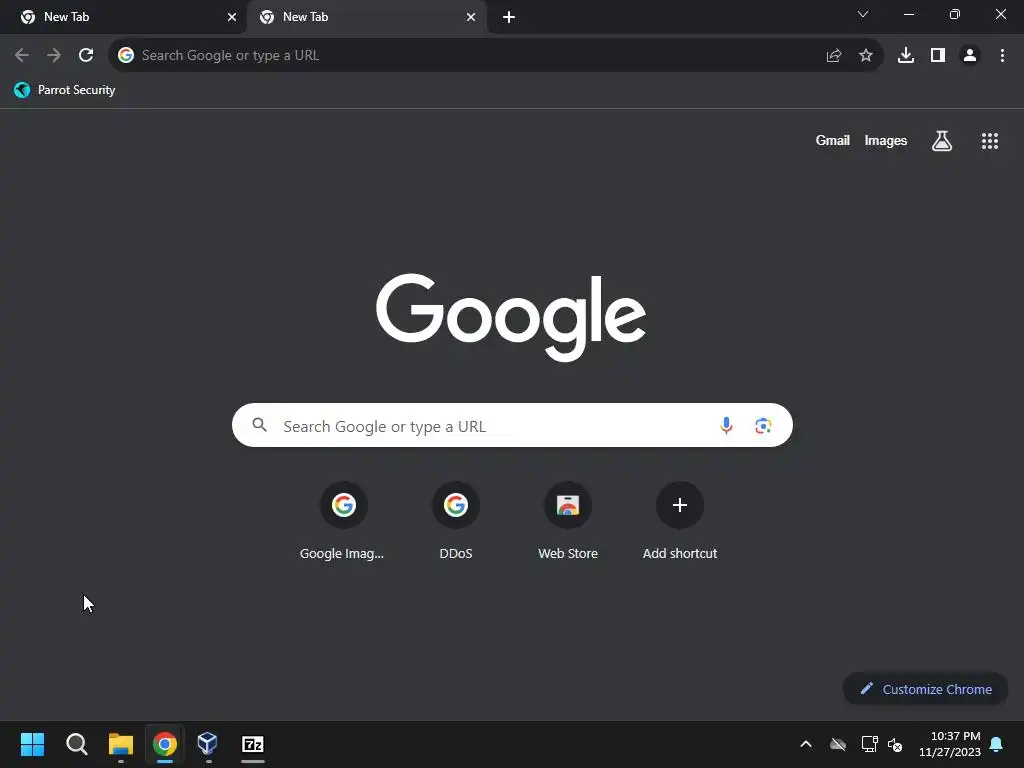
Task: Show hidden tray icons chevron
Action: click(806, 744)
